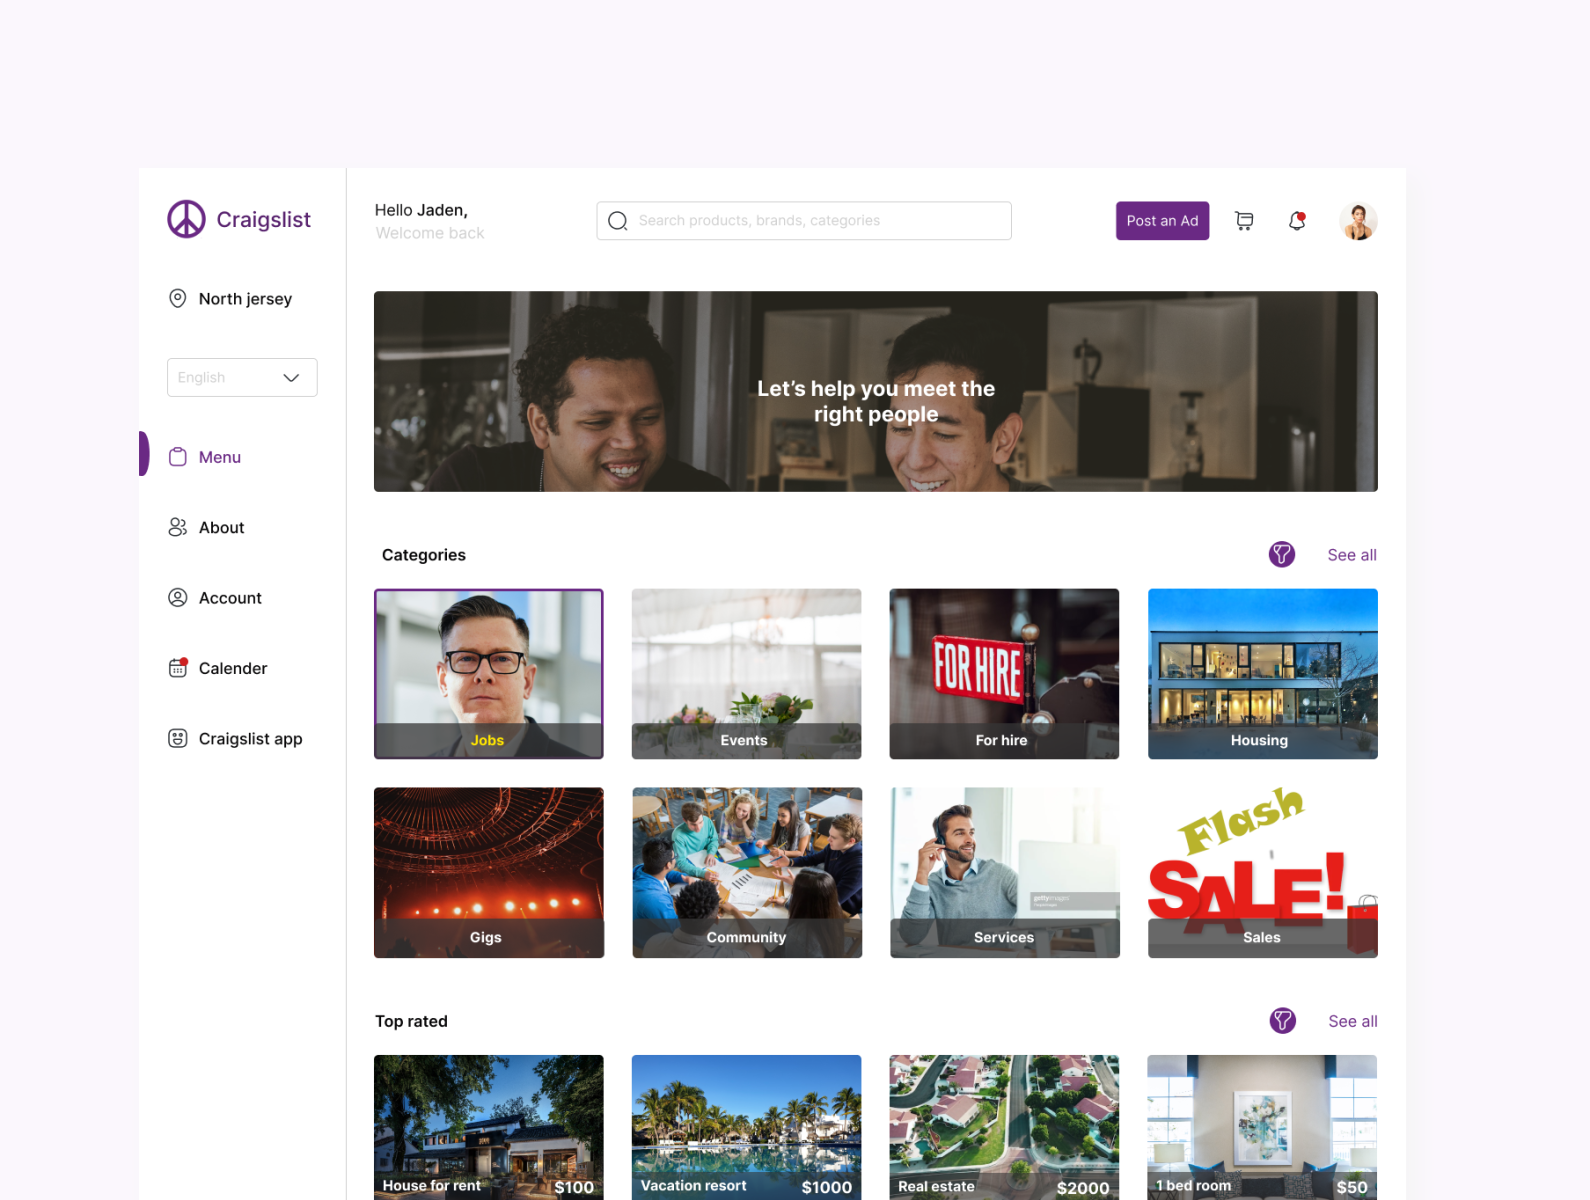Open the House for rent listing

tap(489, 1127)
